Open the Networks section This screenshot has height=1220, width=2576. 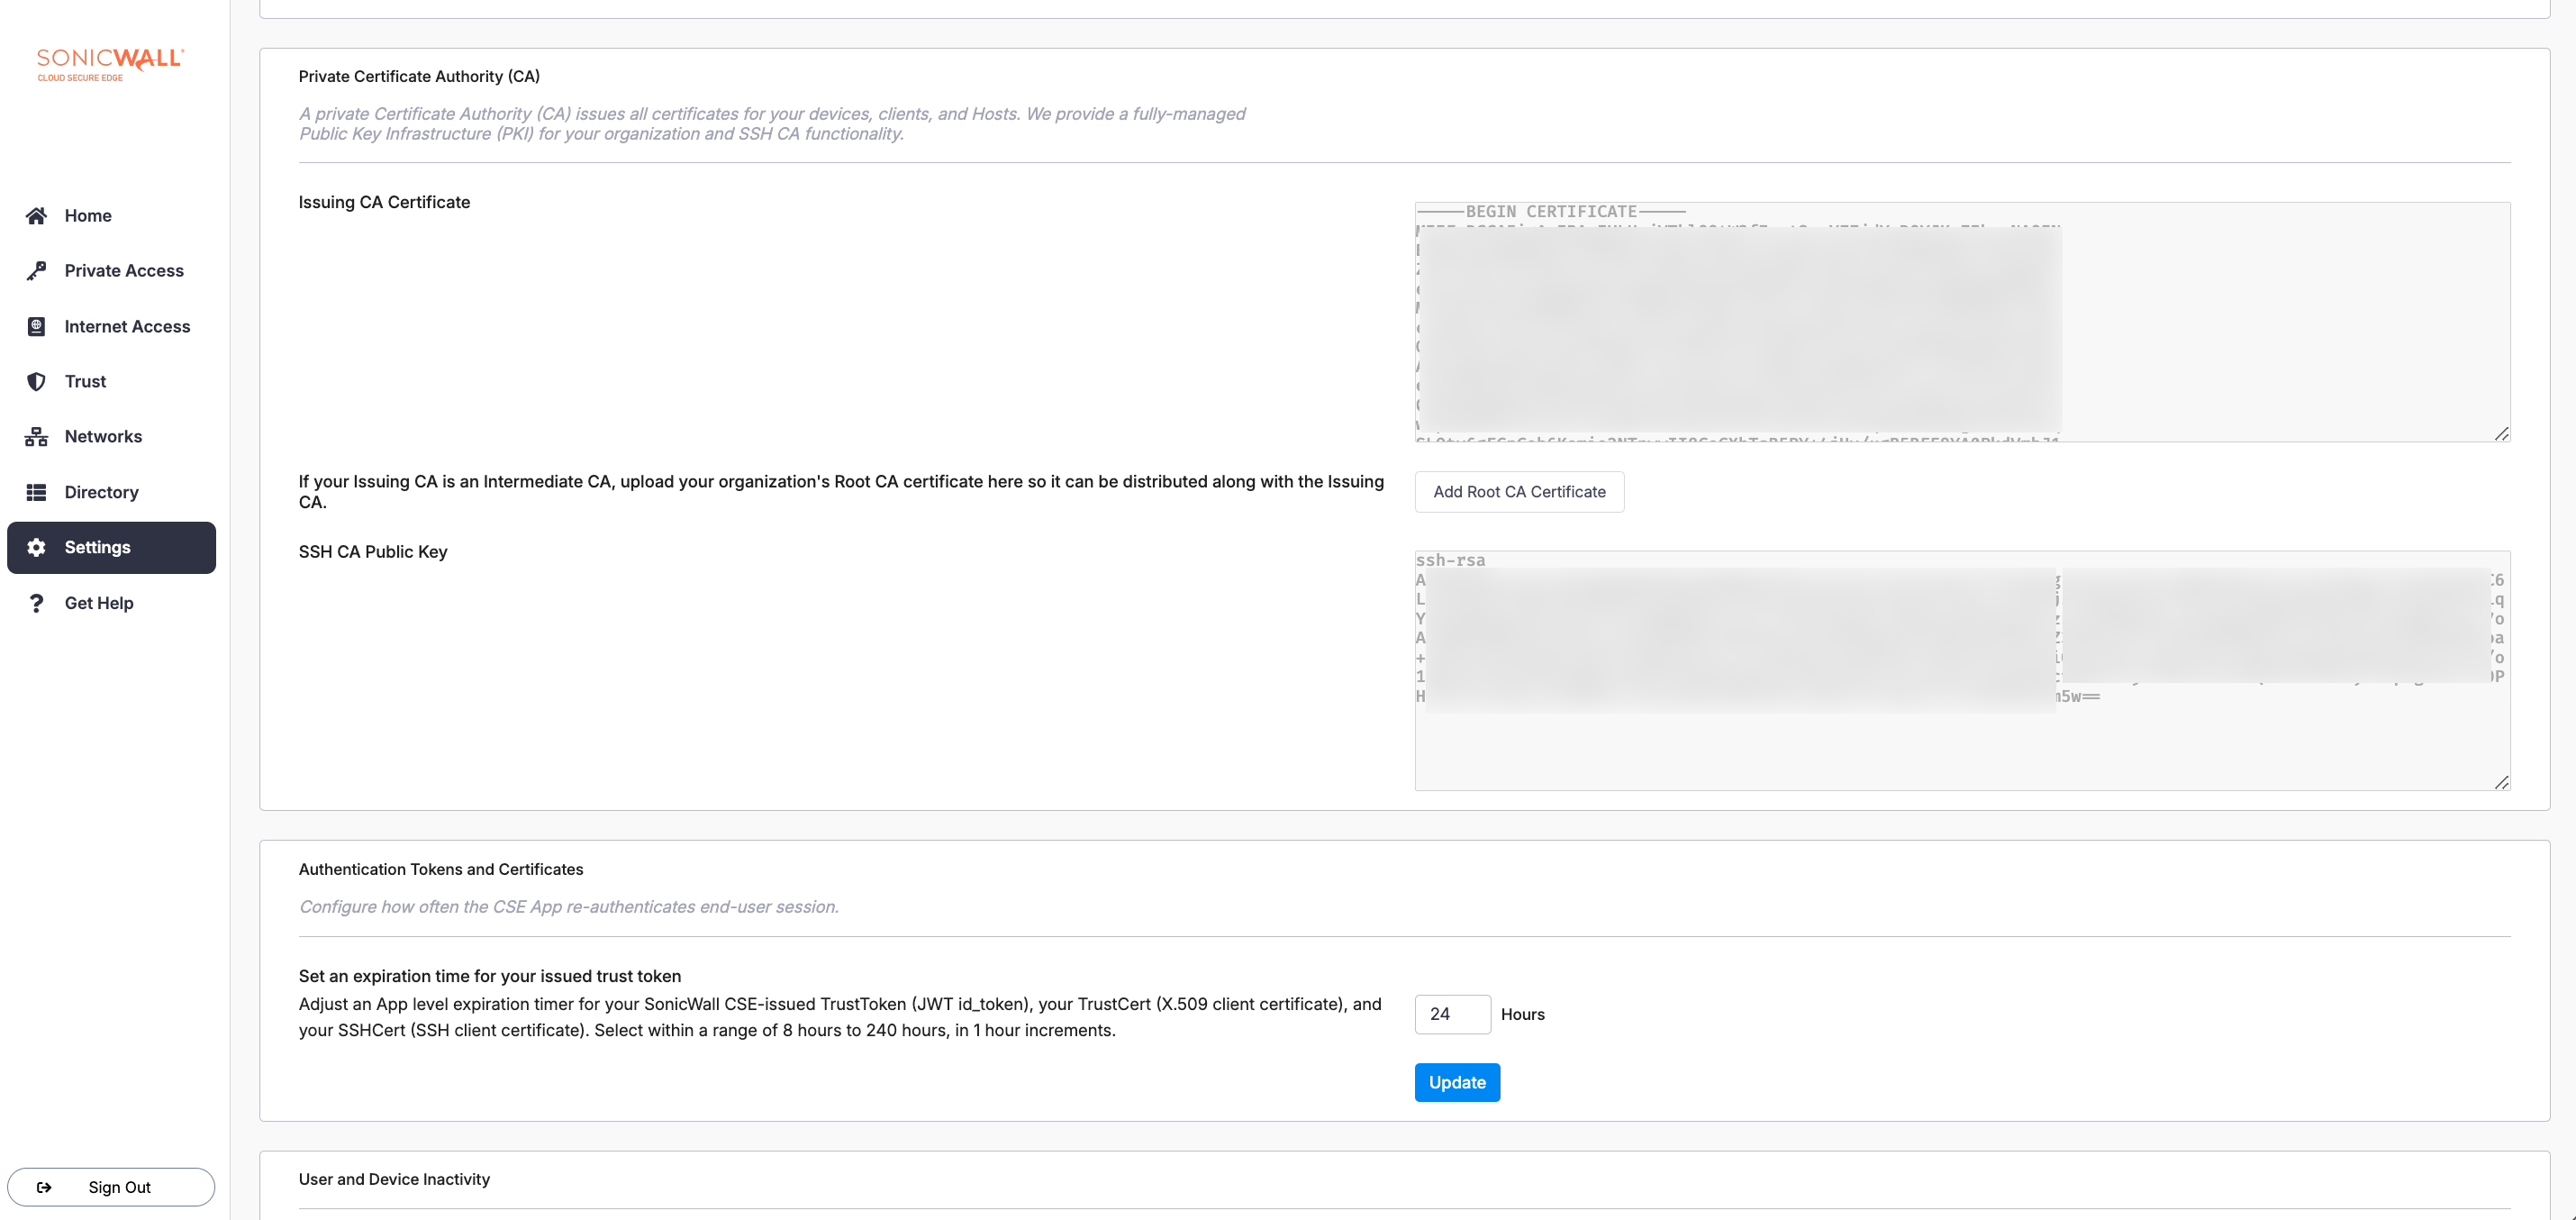coord(103,437)
